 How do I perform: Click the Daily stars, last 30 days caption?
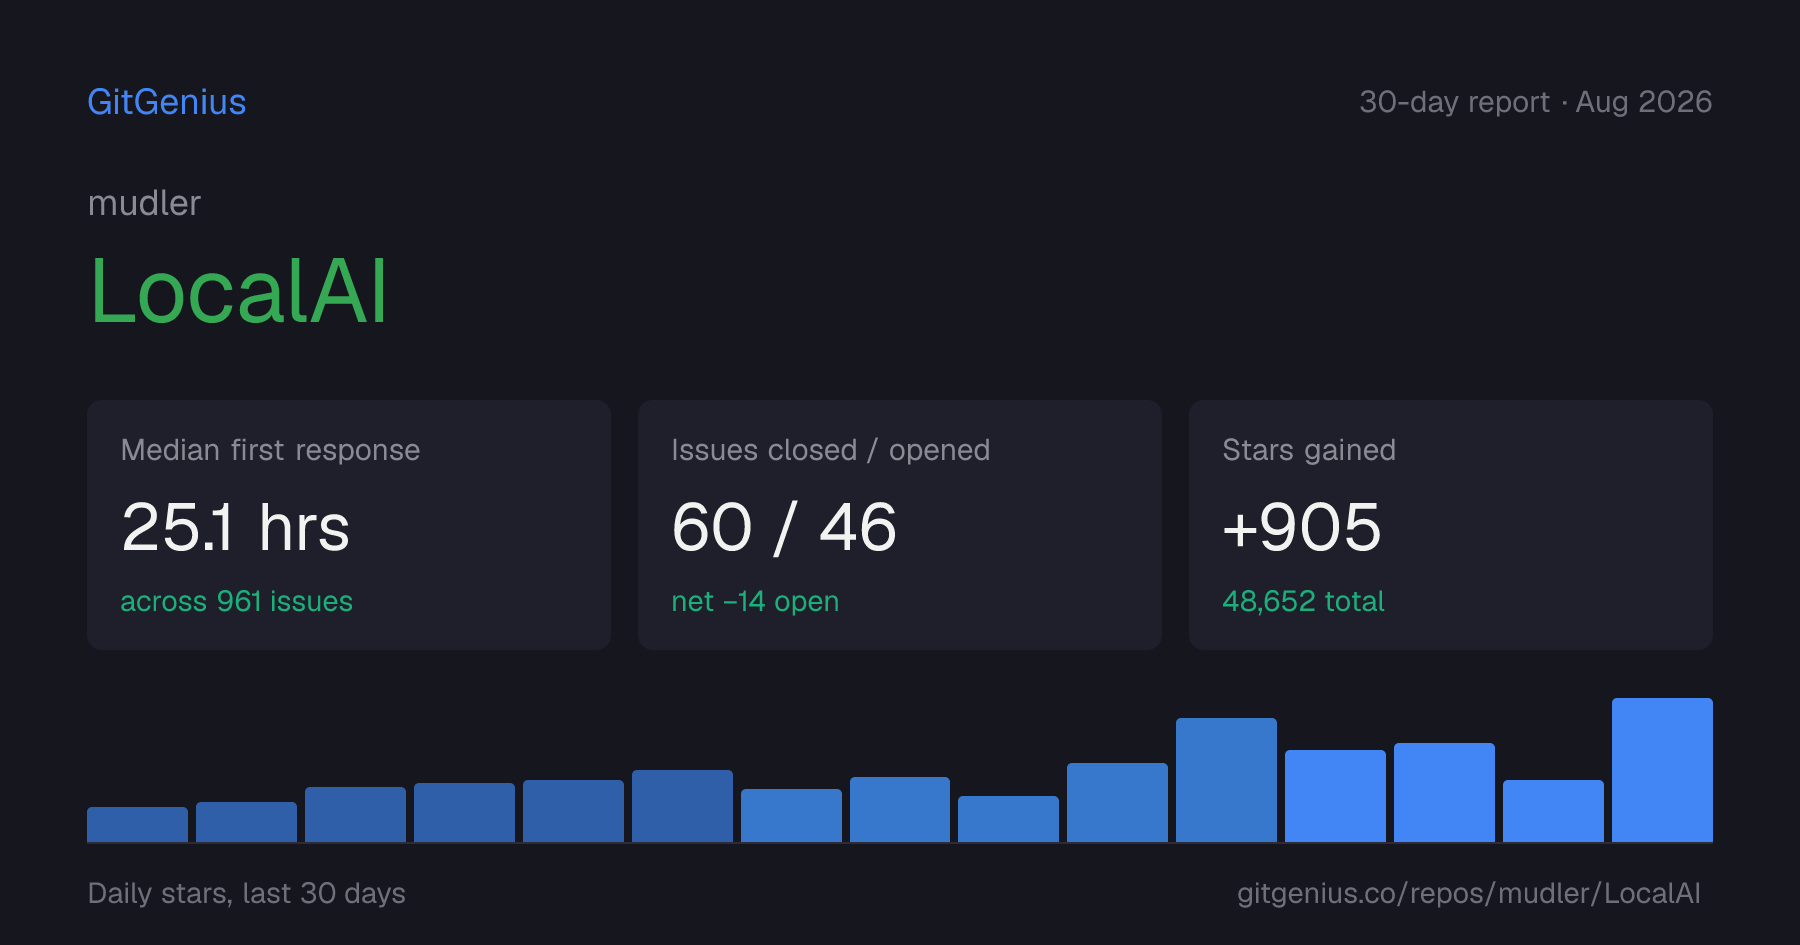(x=247, y=893)
